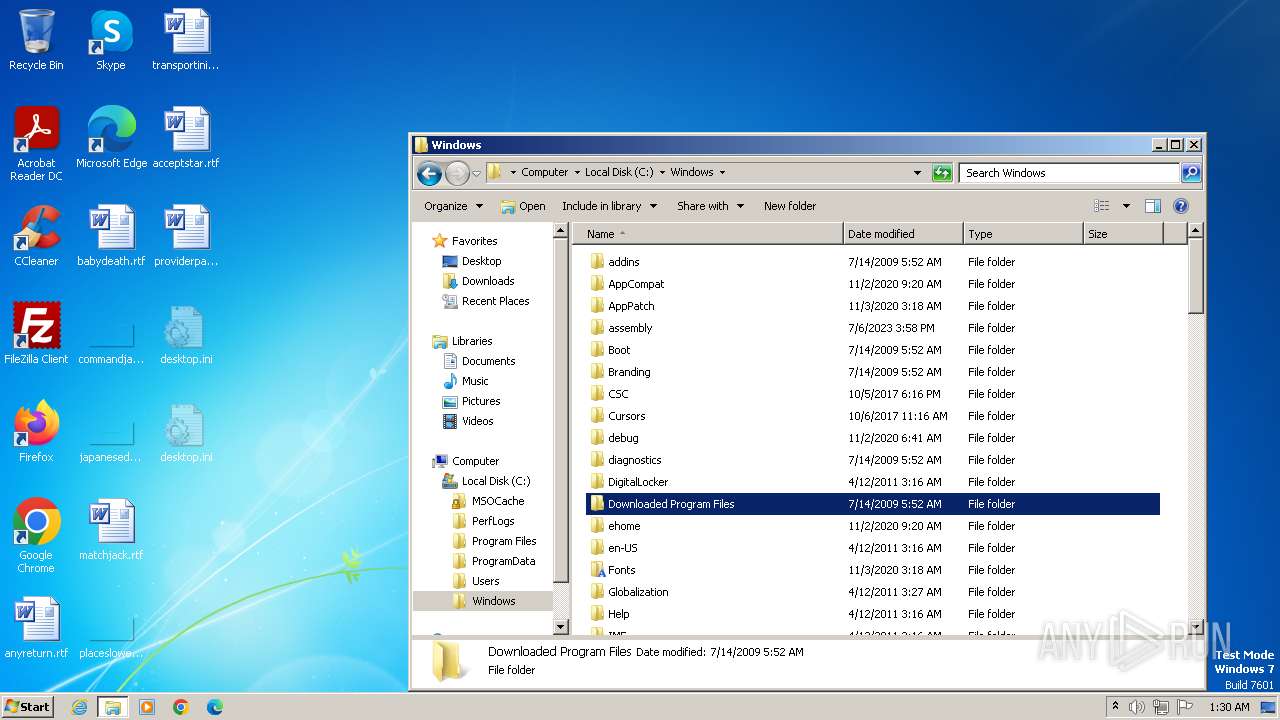Select the CCleaner desktop shortcut
The height and width of the screenshot is (720, 1280).
[36, 236]
